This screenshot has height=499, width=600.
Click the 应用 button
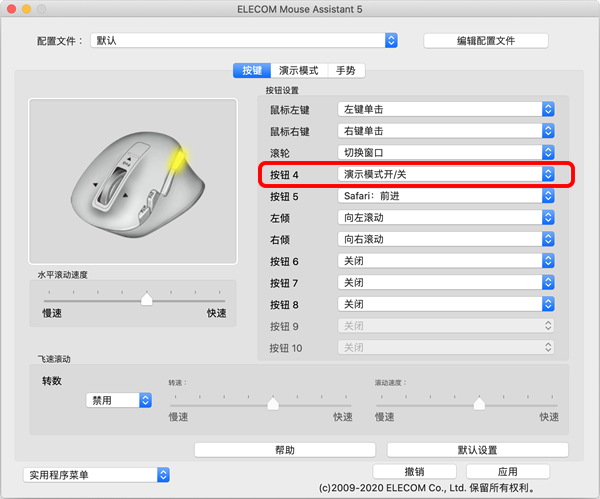(x=507, y=471)
